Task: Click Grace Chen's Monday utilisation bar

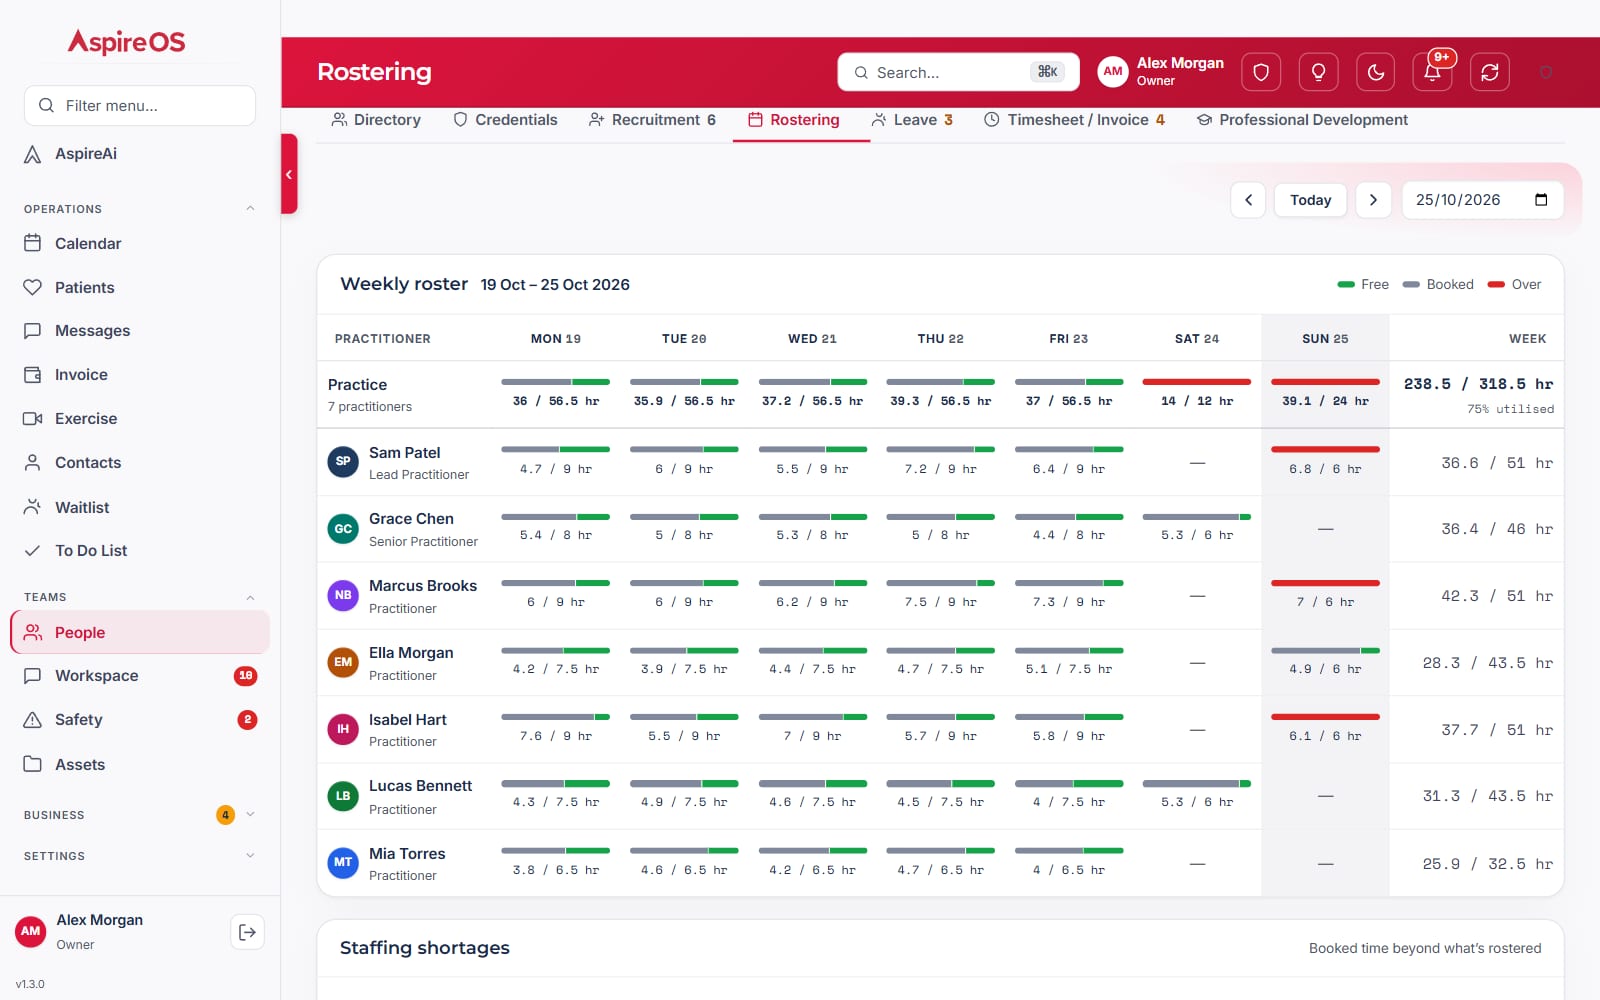Action: 555,517
